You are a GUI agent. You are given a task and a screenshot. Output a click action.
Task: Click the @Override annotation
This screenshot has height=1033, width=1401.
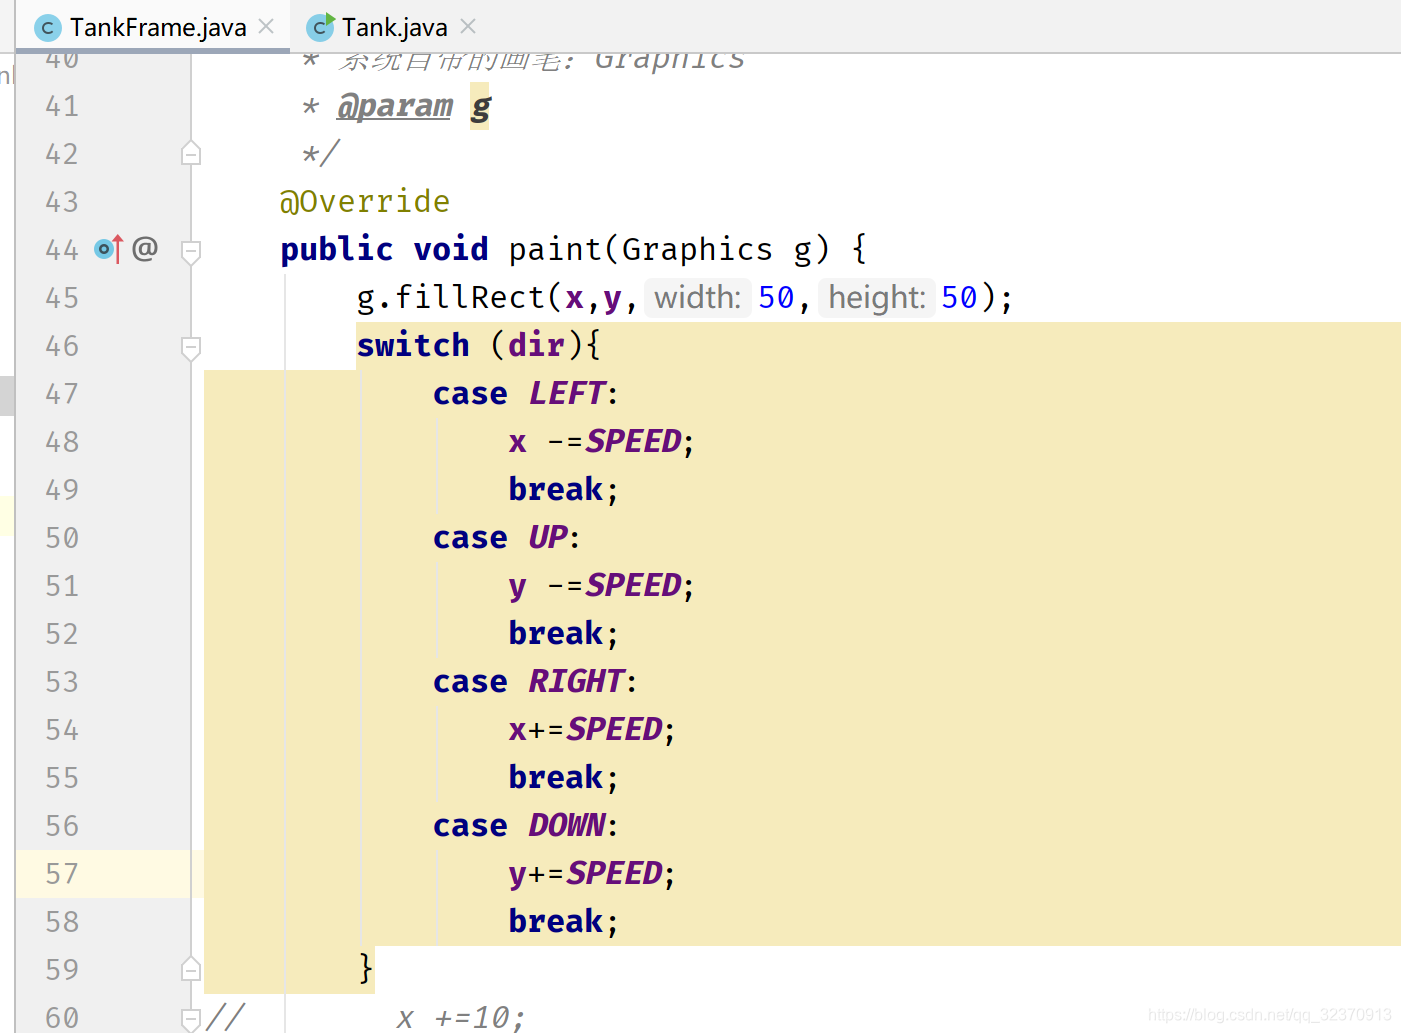pyautogui.click(x=365, y=201)
